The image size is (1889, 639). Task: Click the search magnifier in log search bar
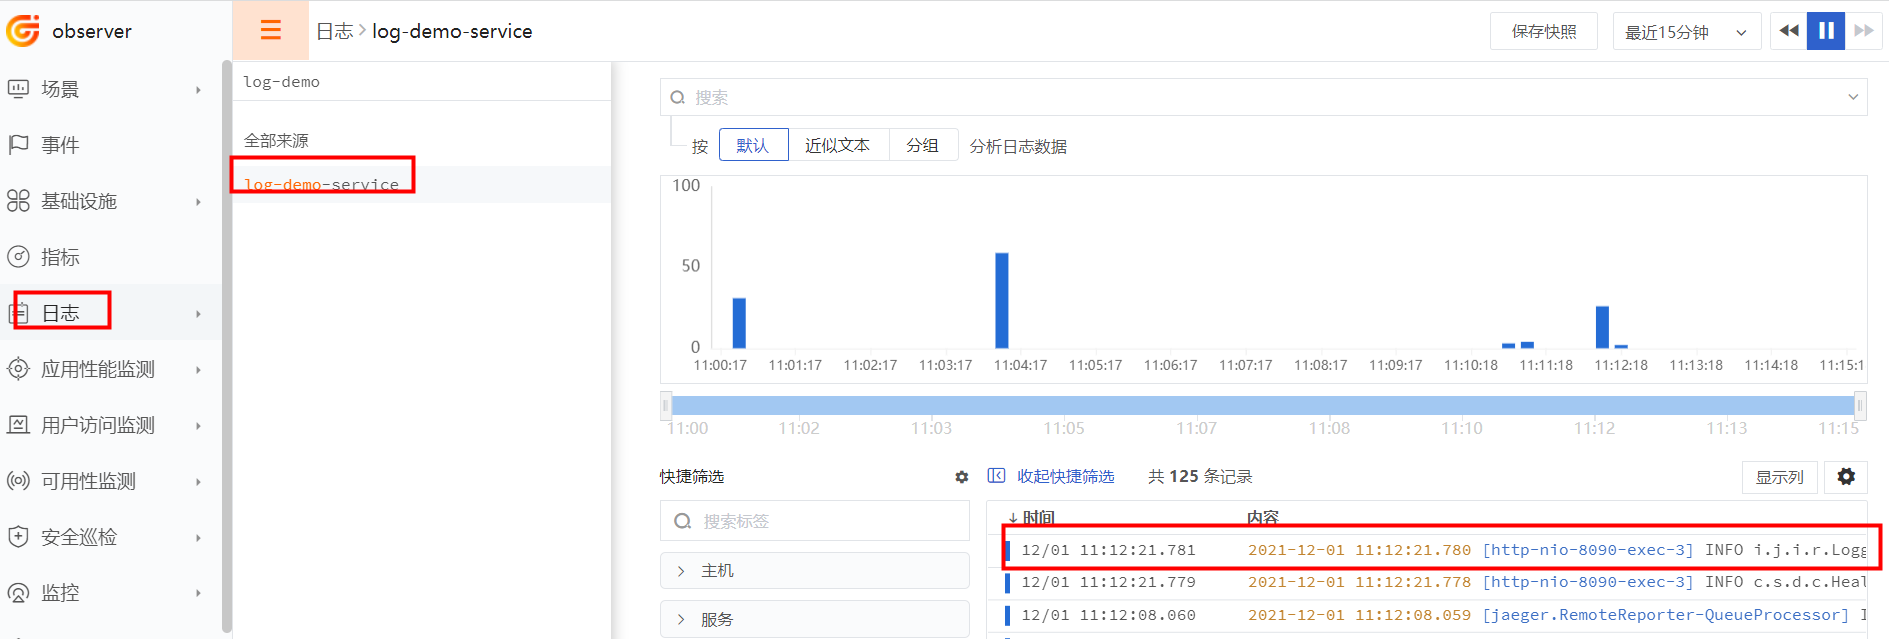click(x=678, y=97)
